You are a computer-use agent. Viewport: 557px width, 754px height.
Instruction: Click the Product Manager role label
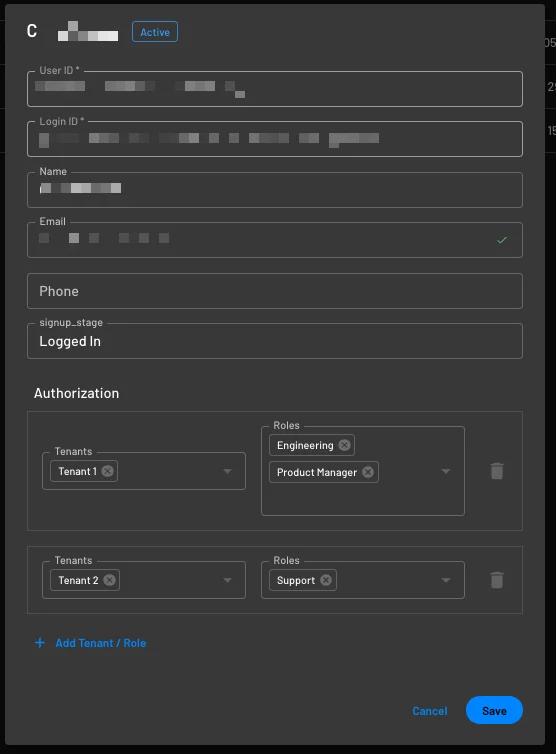click(x=317, y=472)
